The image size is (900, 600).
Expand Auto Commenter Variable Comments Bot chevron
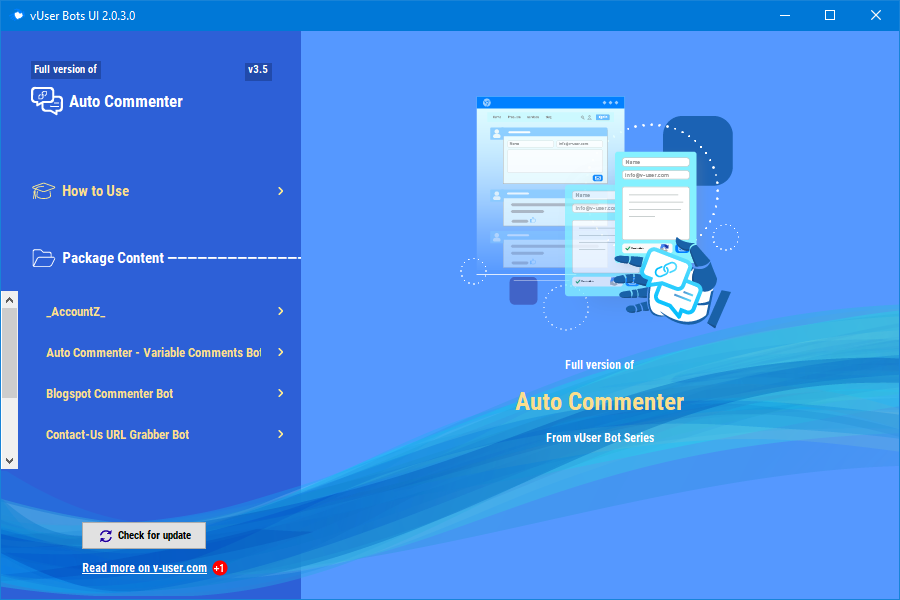(281, 353)
